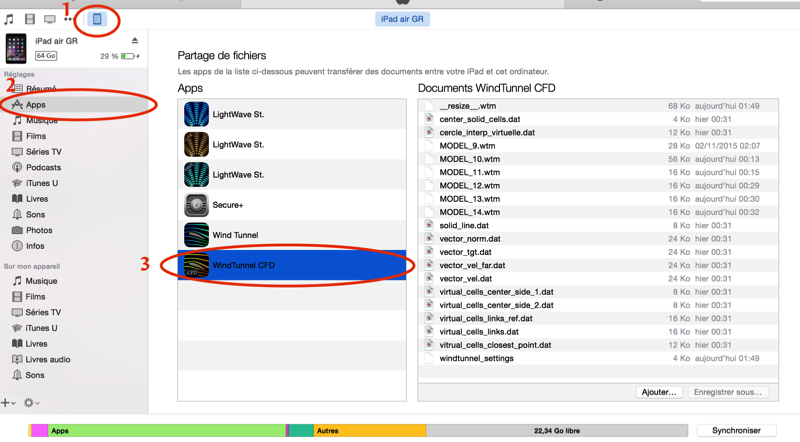Select Apps in the Réglages sidebar
Screen dimensions: 800x442
(73, 105)
